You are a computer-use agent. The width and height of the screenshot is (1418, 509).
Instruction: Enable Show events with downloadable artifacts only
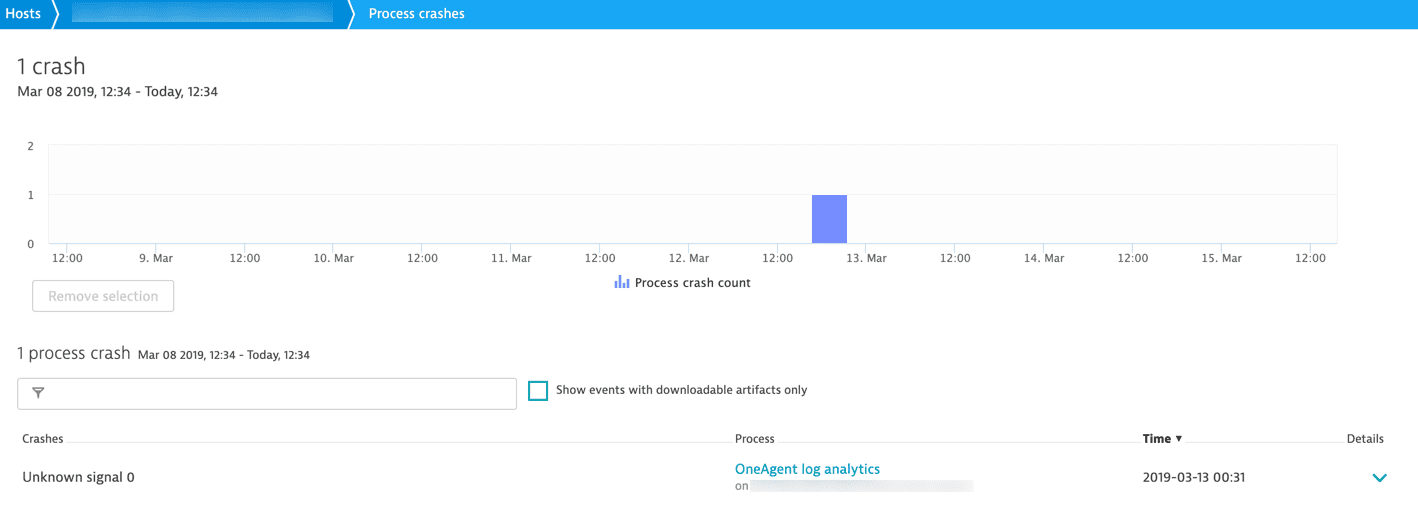pyautogui.click(x=538, y=391)
